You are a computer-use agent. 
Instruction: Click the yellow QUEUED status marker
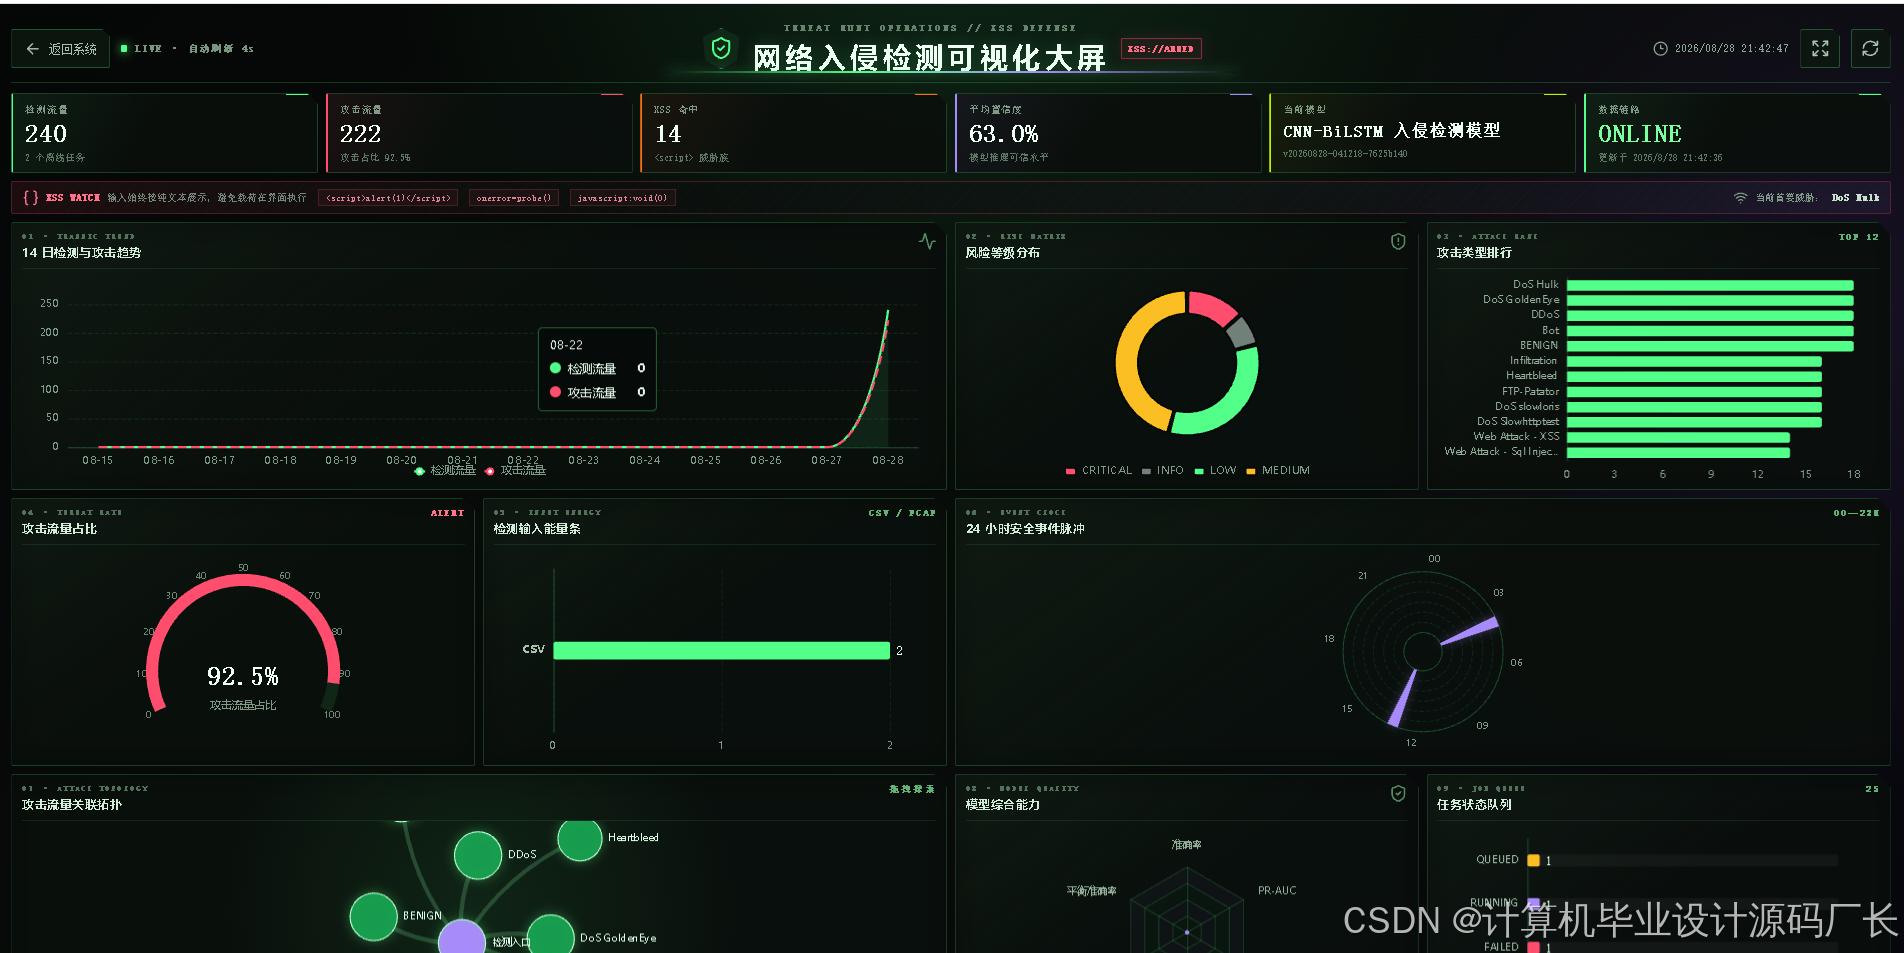[x=1533, y=860]
